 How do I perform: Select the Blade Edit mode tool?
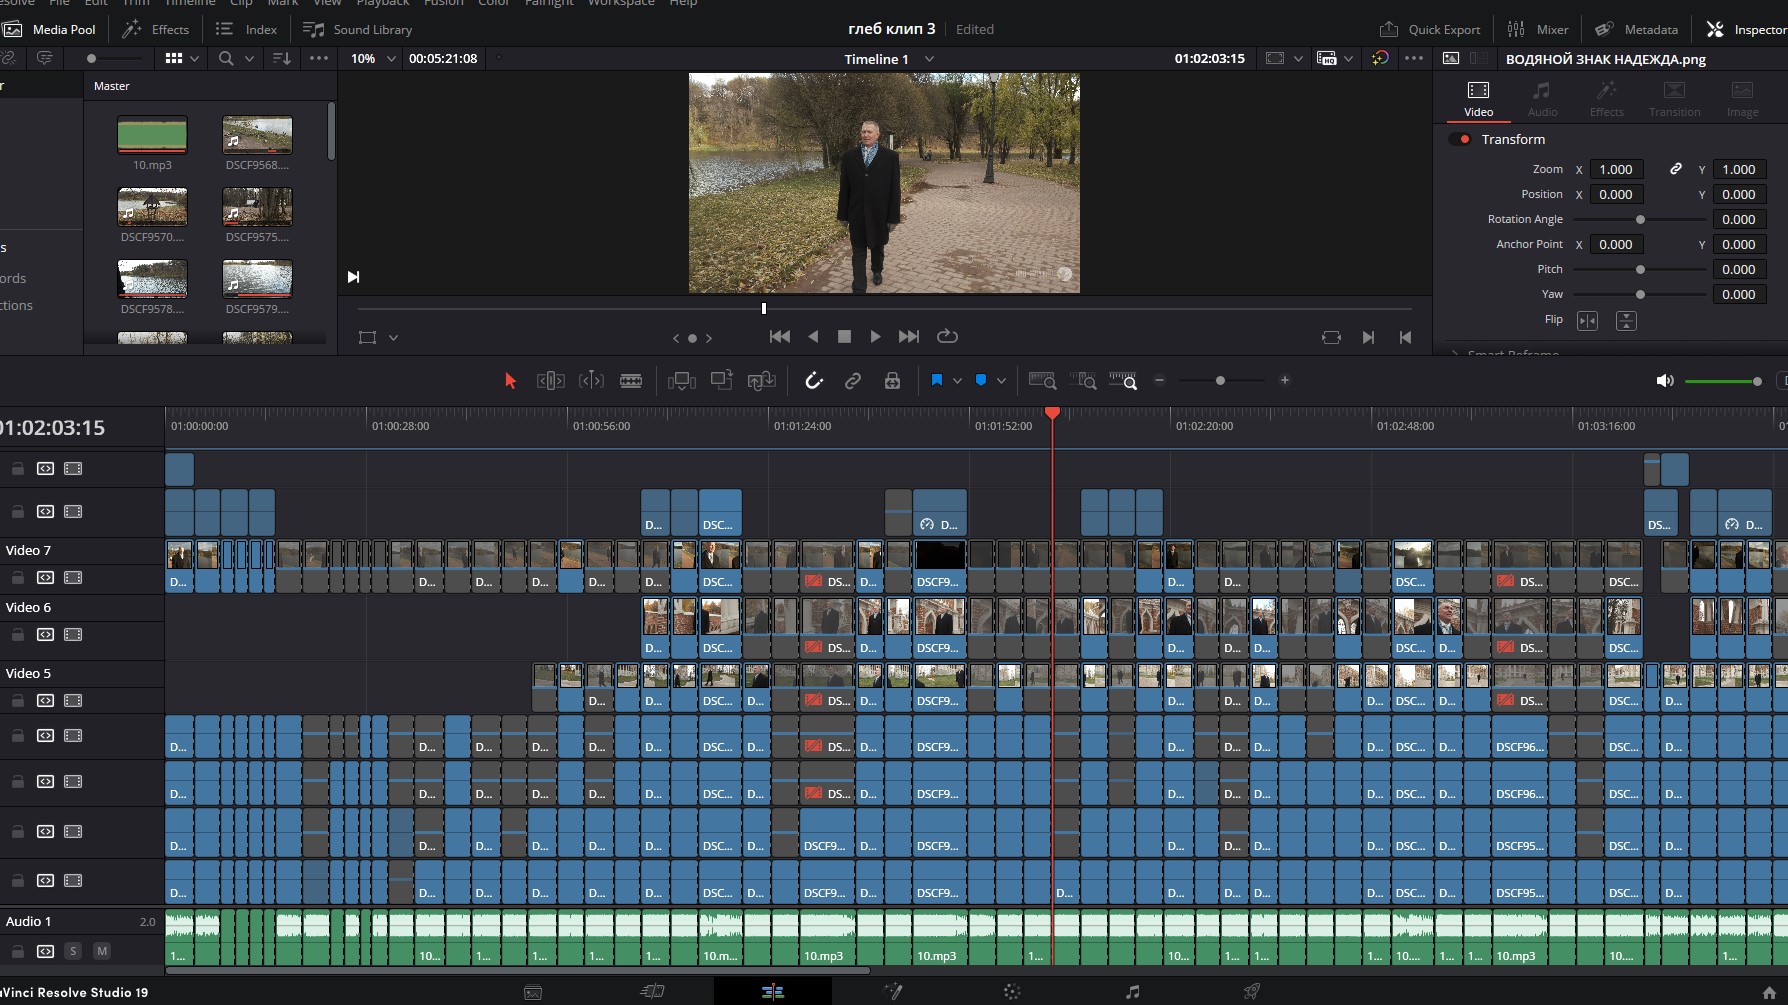[x=631, y=380]
